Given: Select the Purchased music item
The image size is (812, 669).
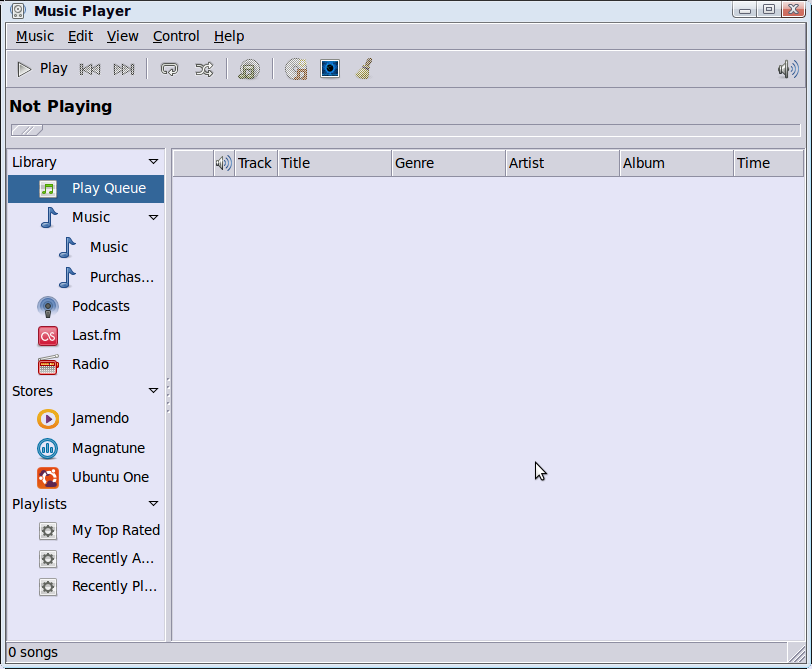Looking at the screenshot, I should tap(106, 277).
